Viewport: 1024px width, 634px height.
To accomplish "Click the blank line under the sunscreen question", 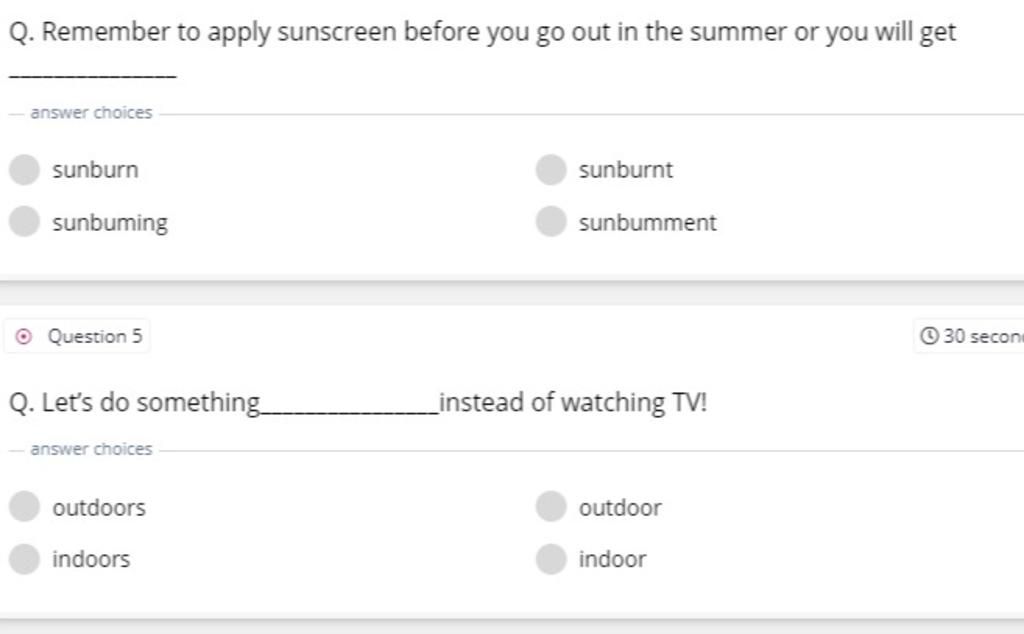I will point(92,77).
